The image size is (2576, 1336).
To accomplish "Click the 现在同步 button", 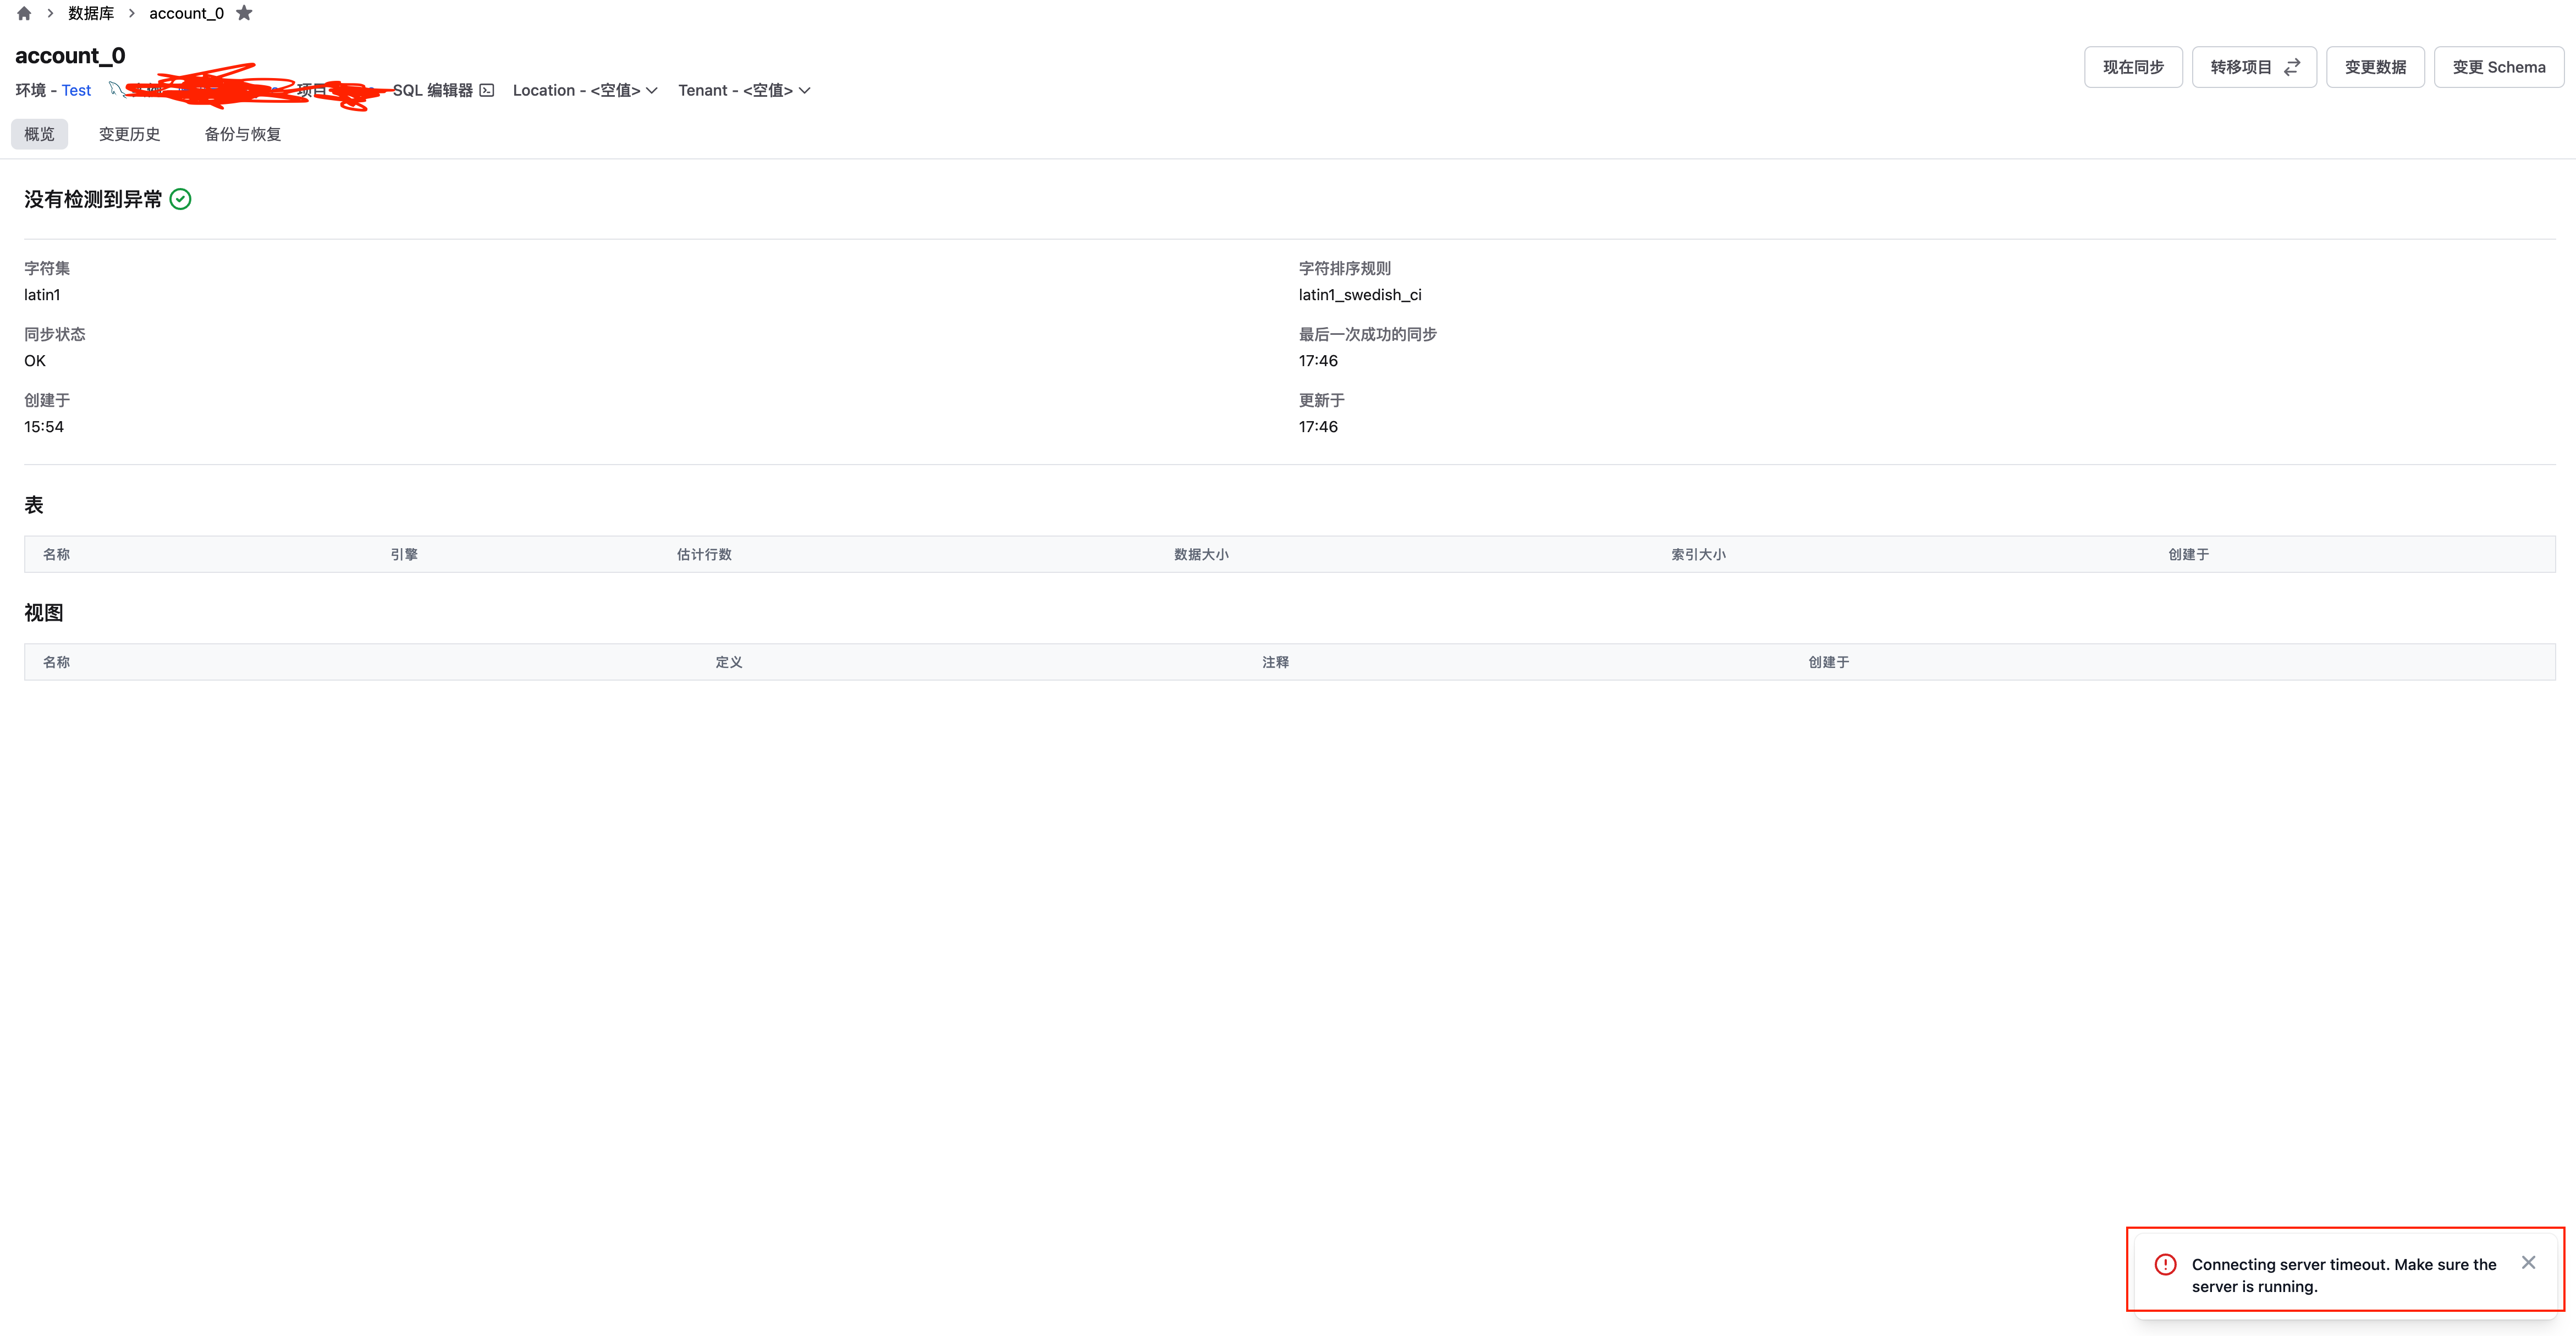I will [2133, 67].
